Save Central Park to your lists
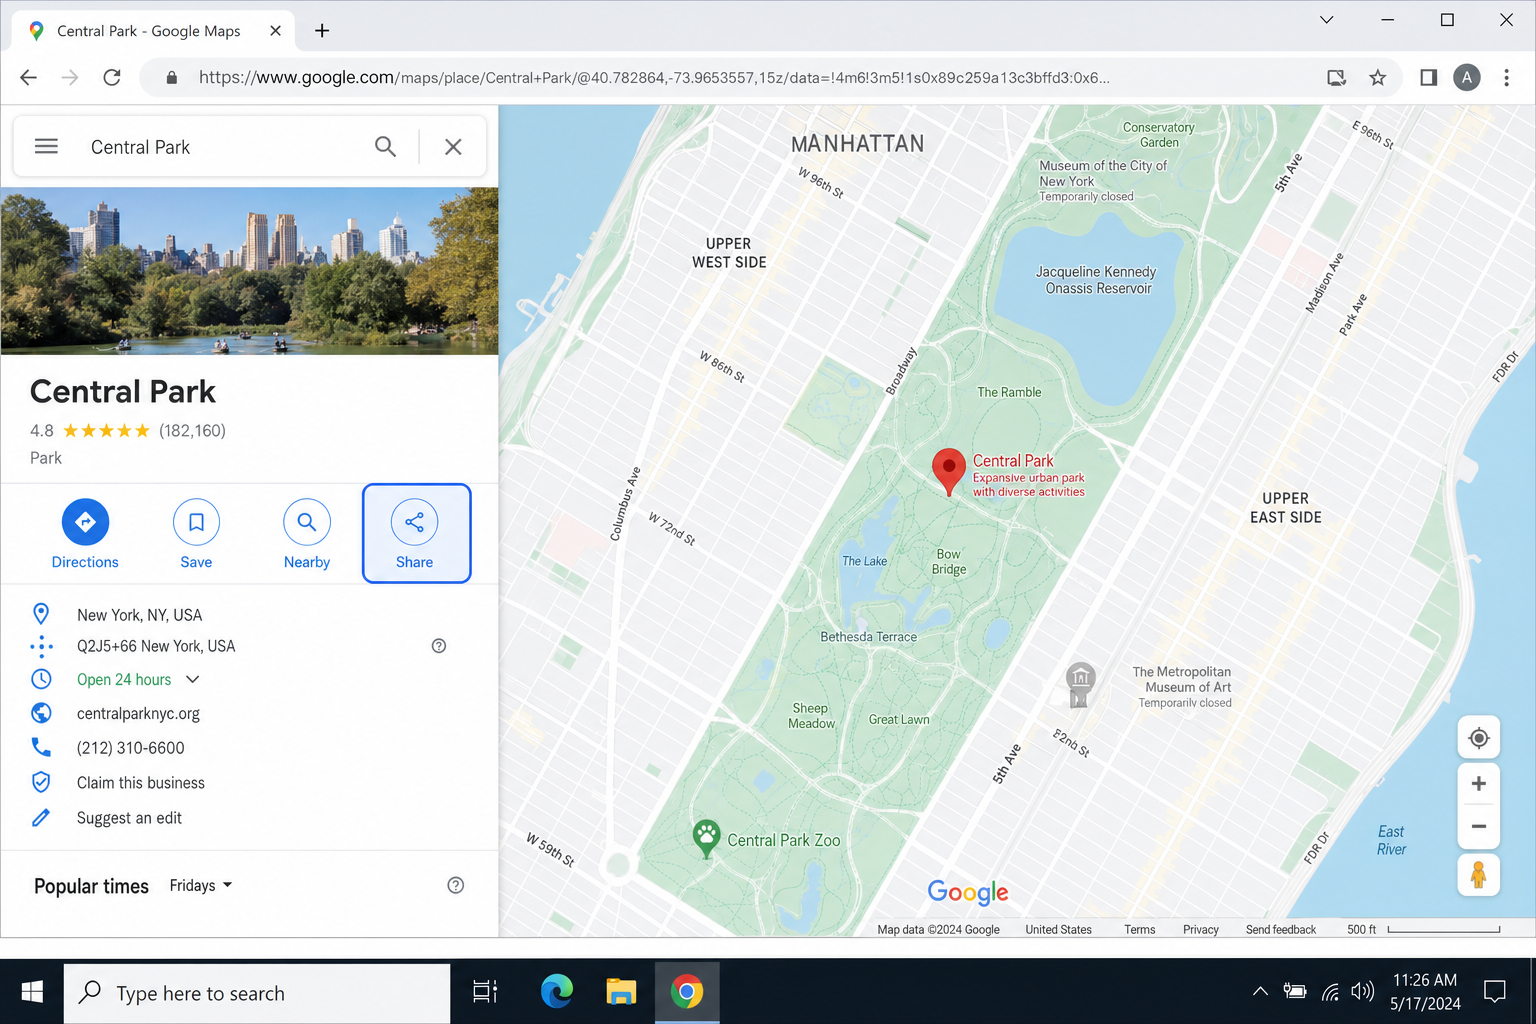 tap(196, 534)
